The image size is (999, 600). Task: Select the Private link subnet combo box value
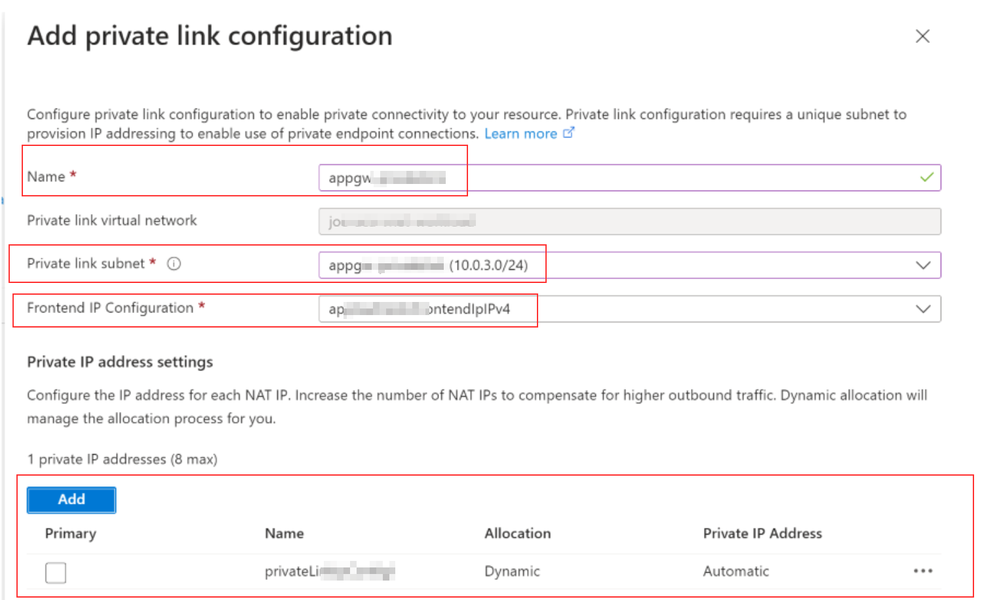point(629,265)
